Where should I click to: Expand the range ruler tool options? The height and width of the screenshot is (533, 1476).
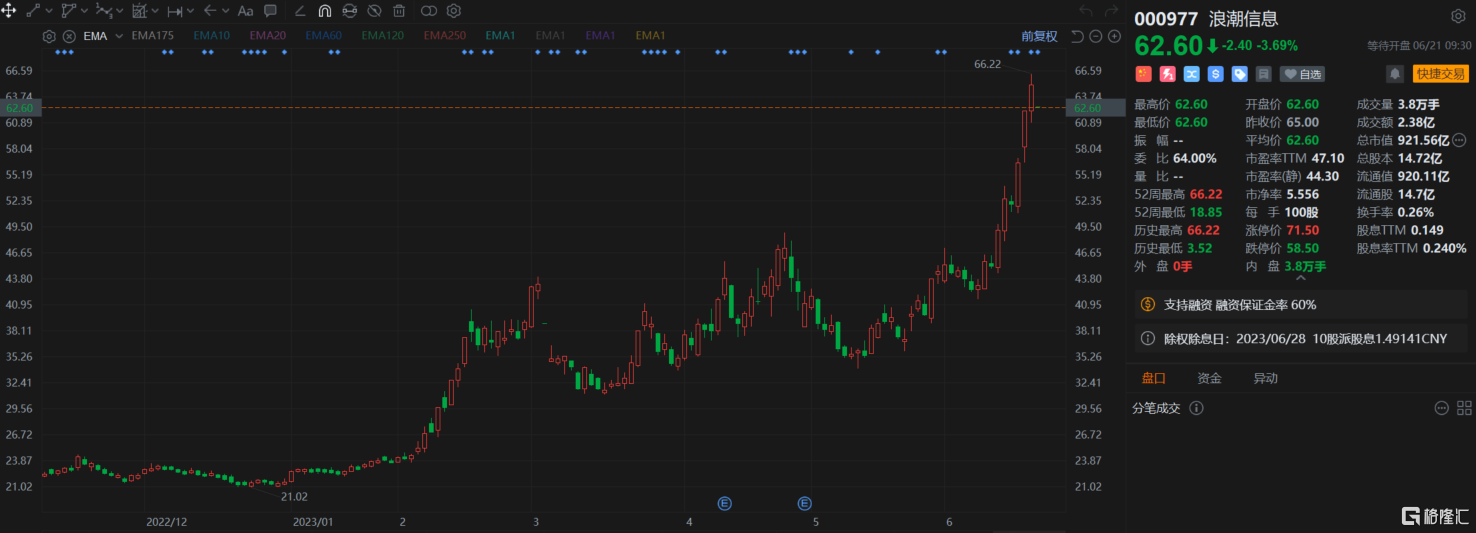[190, 11]
